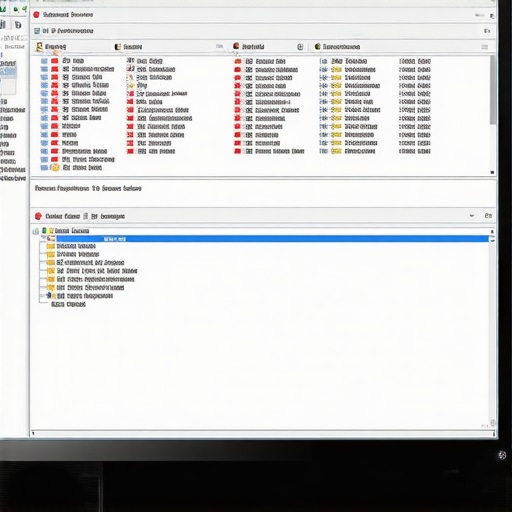Viewport: 512px width, 512px height.
Task: Click the small boxed icon beside the red-brown column header
Action: click(x=300, y=47)
